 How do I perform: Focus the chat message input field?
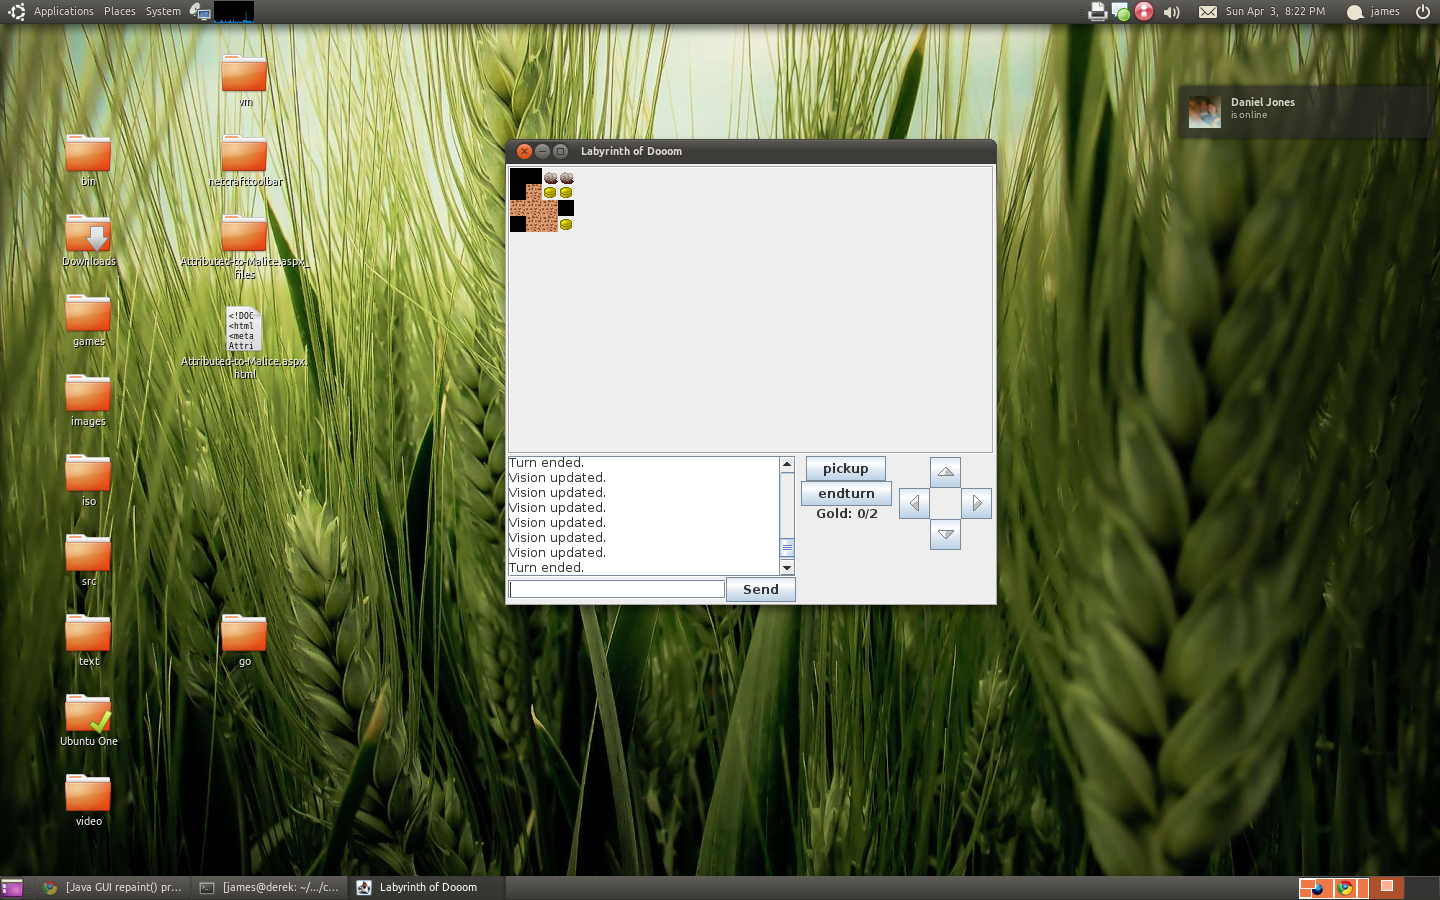click(617, 590)
